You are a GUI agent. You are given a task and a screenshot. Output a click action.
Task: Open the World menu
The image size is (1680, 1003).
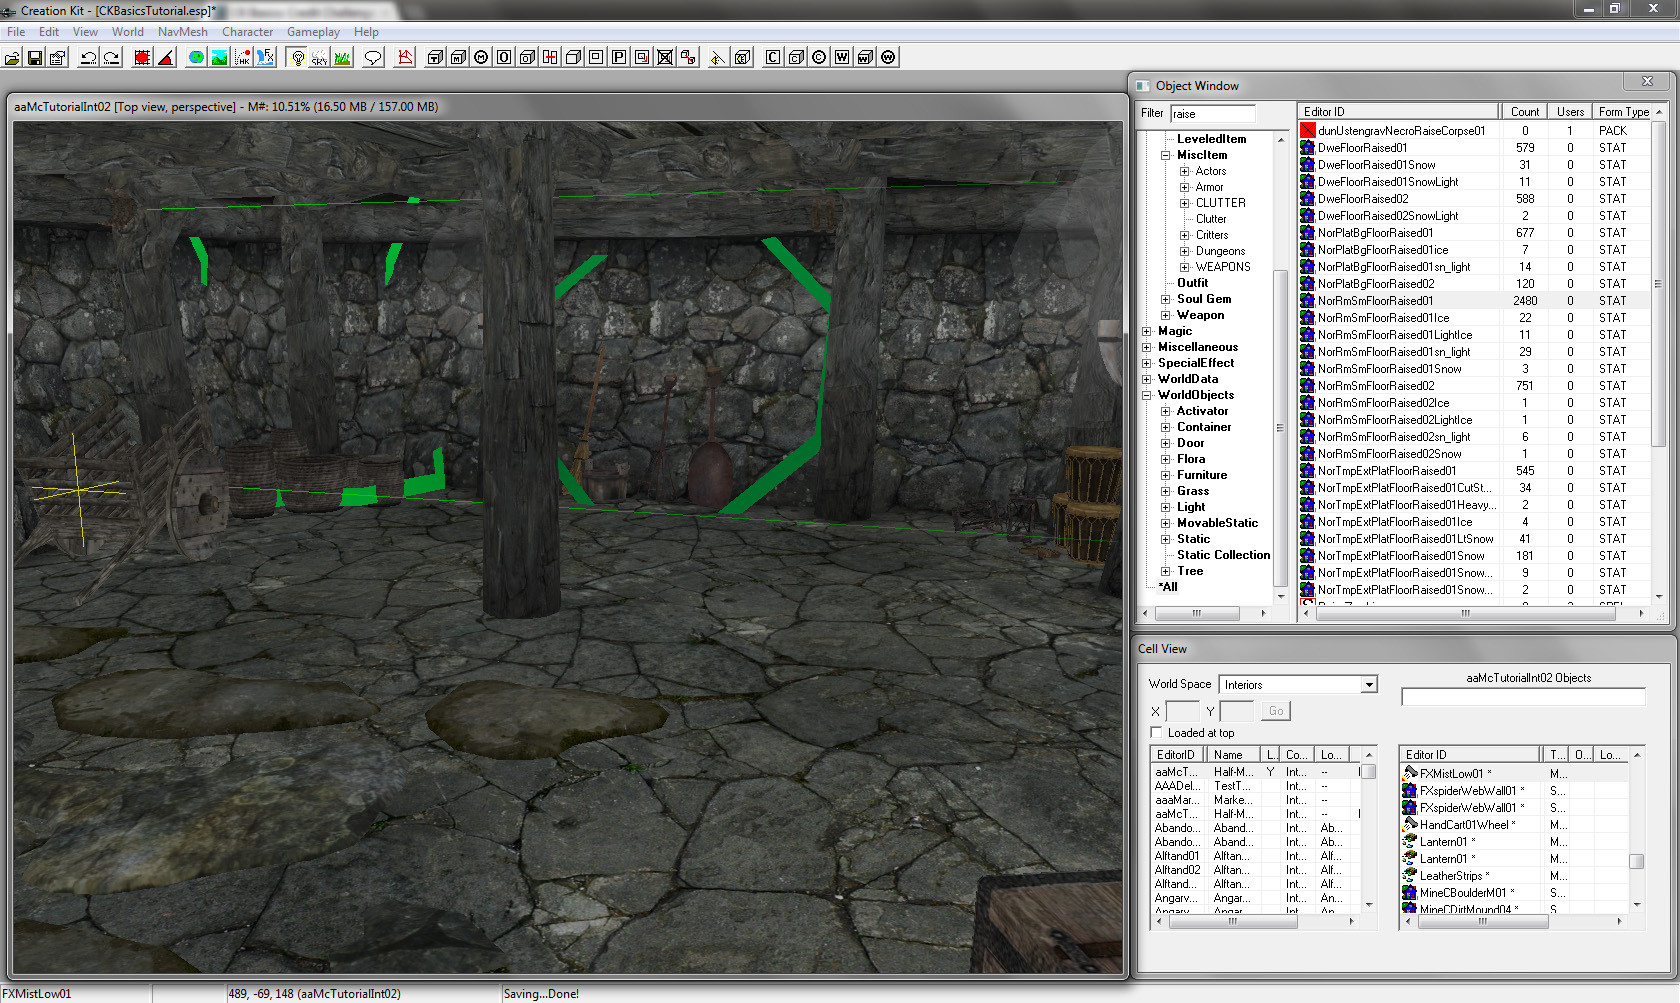pyautogui.click(x=128, y=32)
